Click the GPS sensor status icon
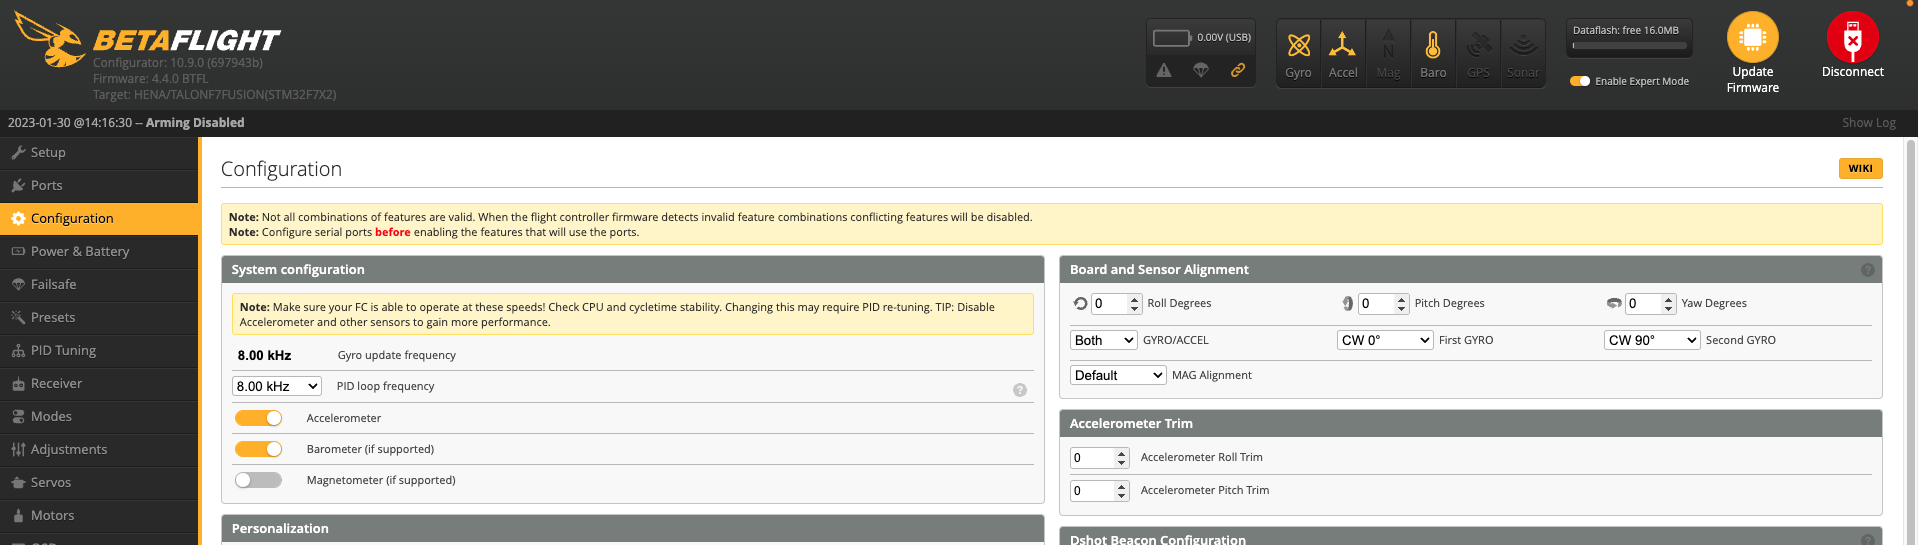This screenshot has height=545, width=1918. (1478, 45)
